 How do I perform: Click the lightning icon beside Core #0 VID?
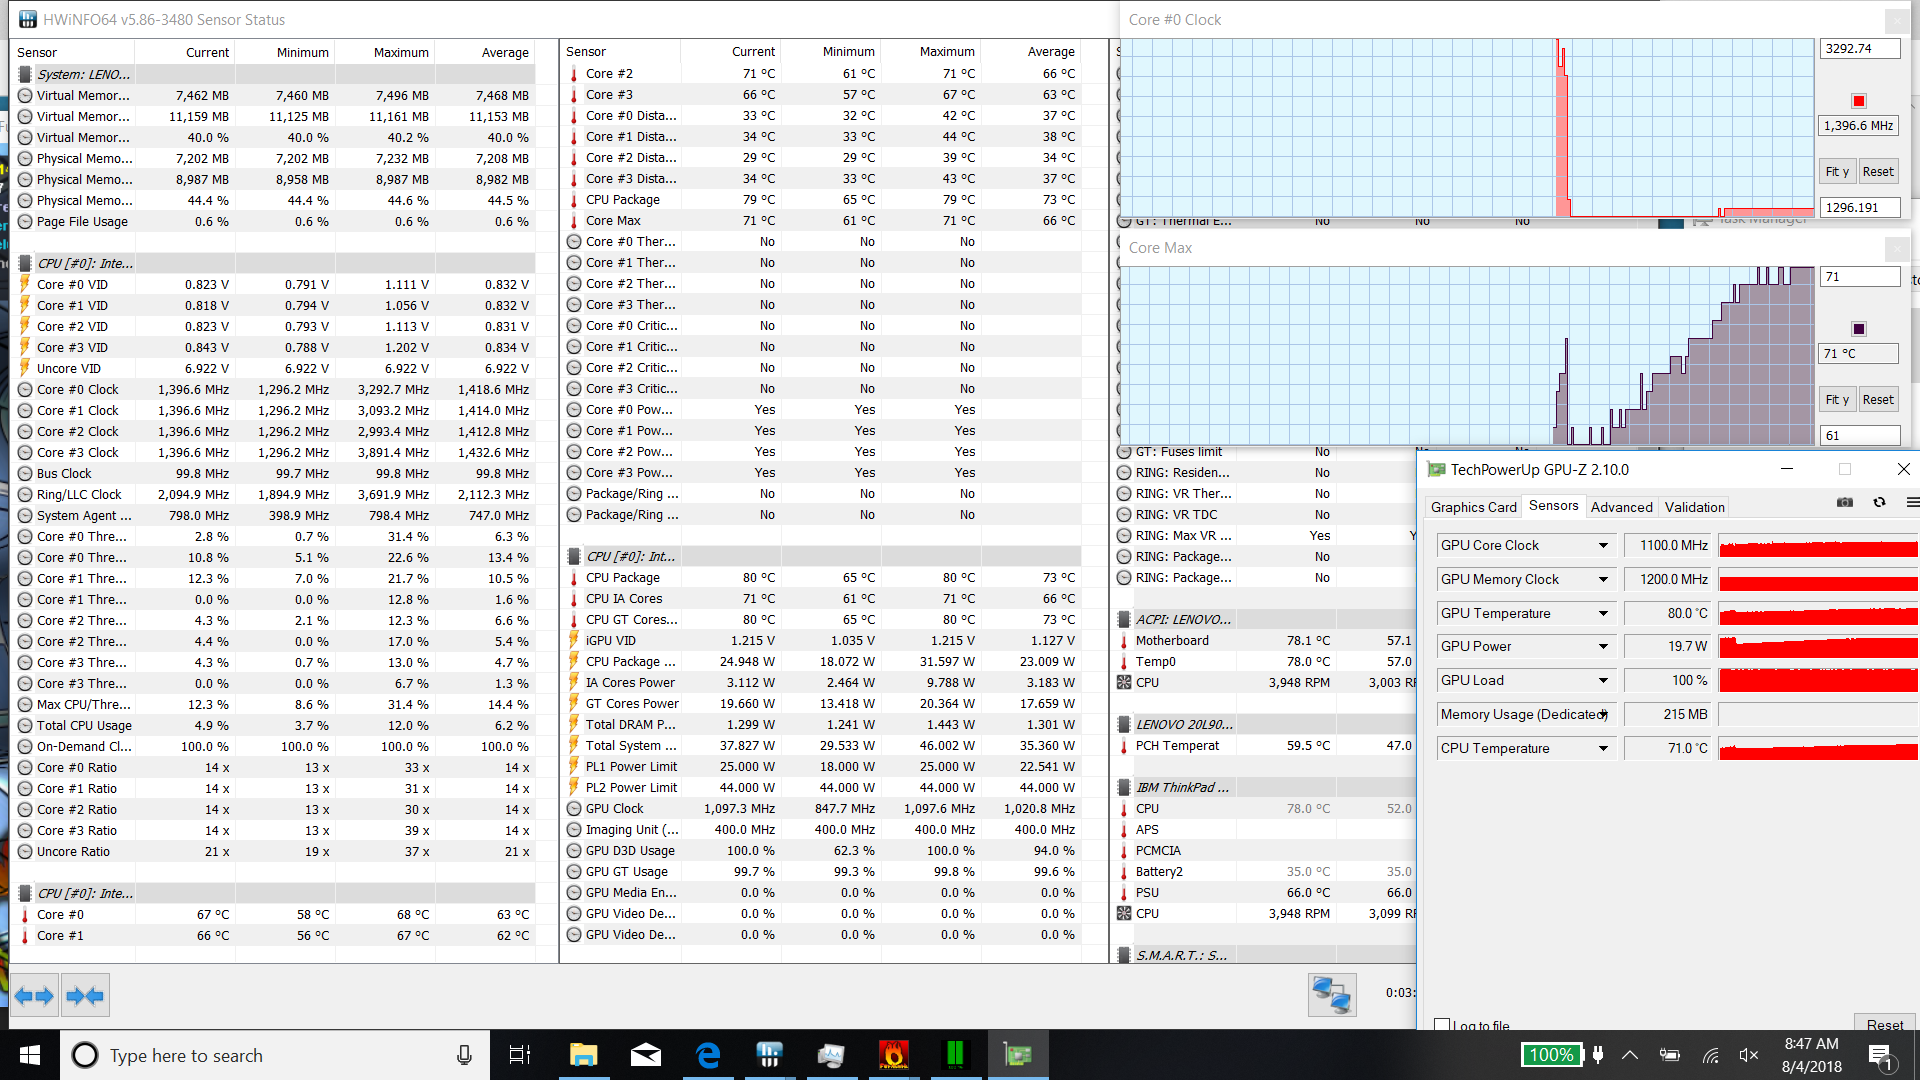(25, 285)
